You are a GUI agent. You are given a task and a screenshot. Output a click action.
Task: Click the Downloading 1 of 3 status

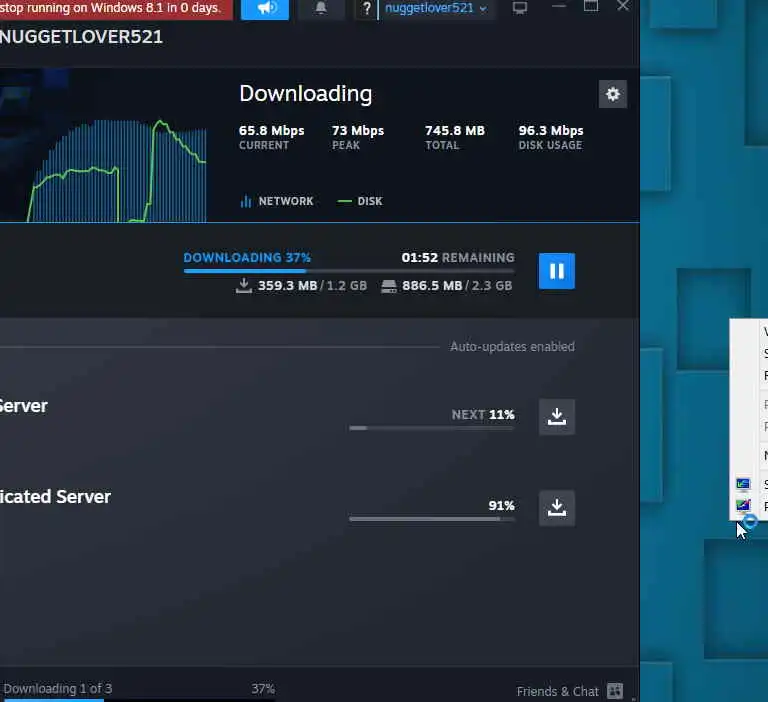tap(58, 689)
